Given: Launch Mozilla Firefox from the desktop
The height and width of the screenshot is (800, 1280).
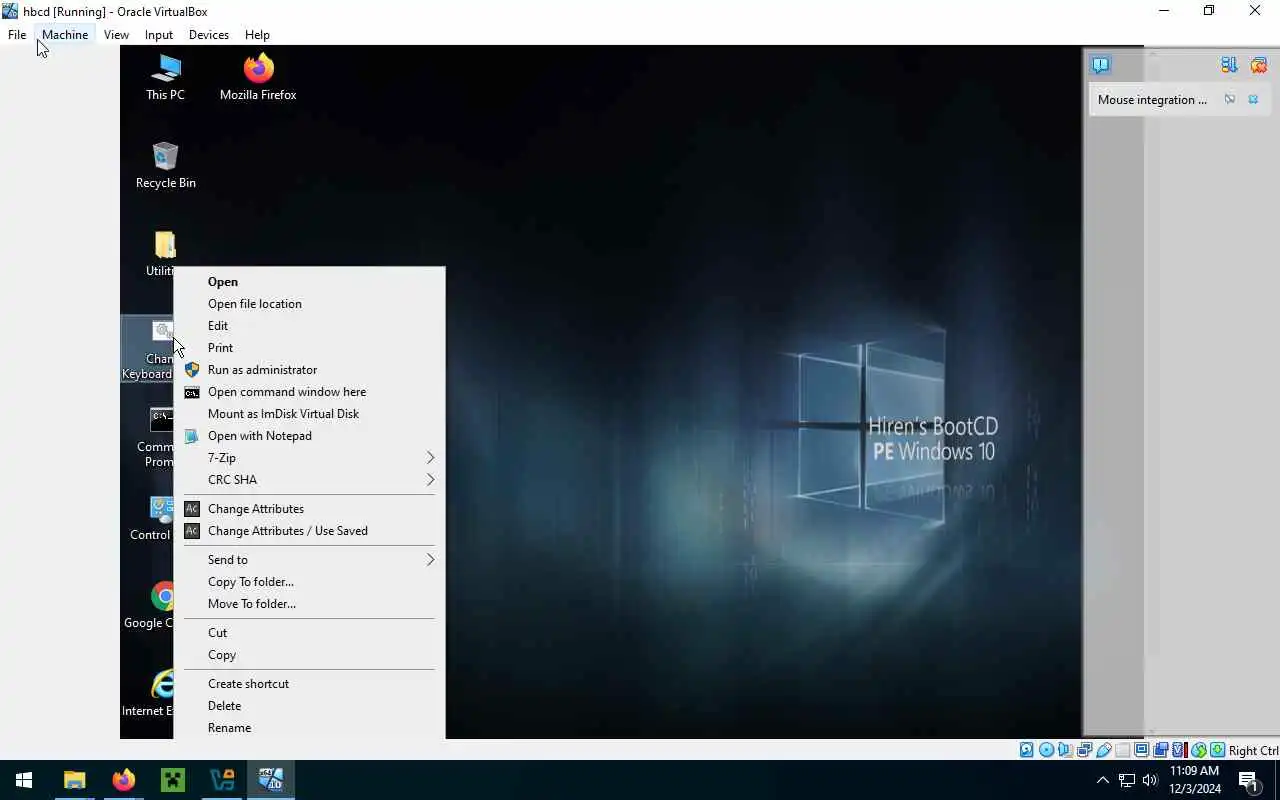Looking at the screenshot, I should click(x=258, y=77).
